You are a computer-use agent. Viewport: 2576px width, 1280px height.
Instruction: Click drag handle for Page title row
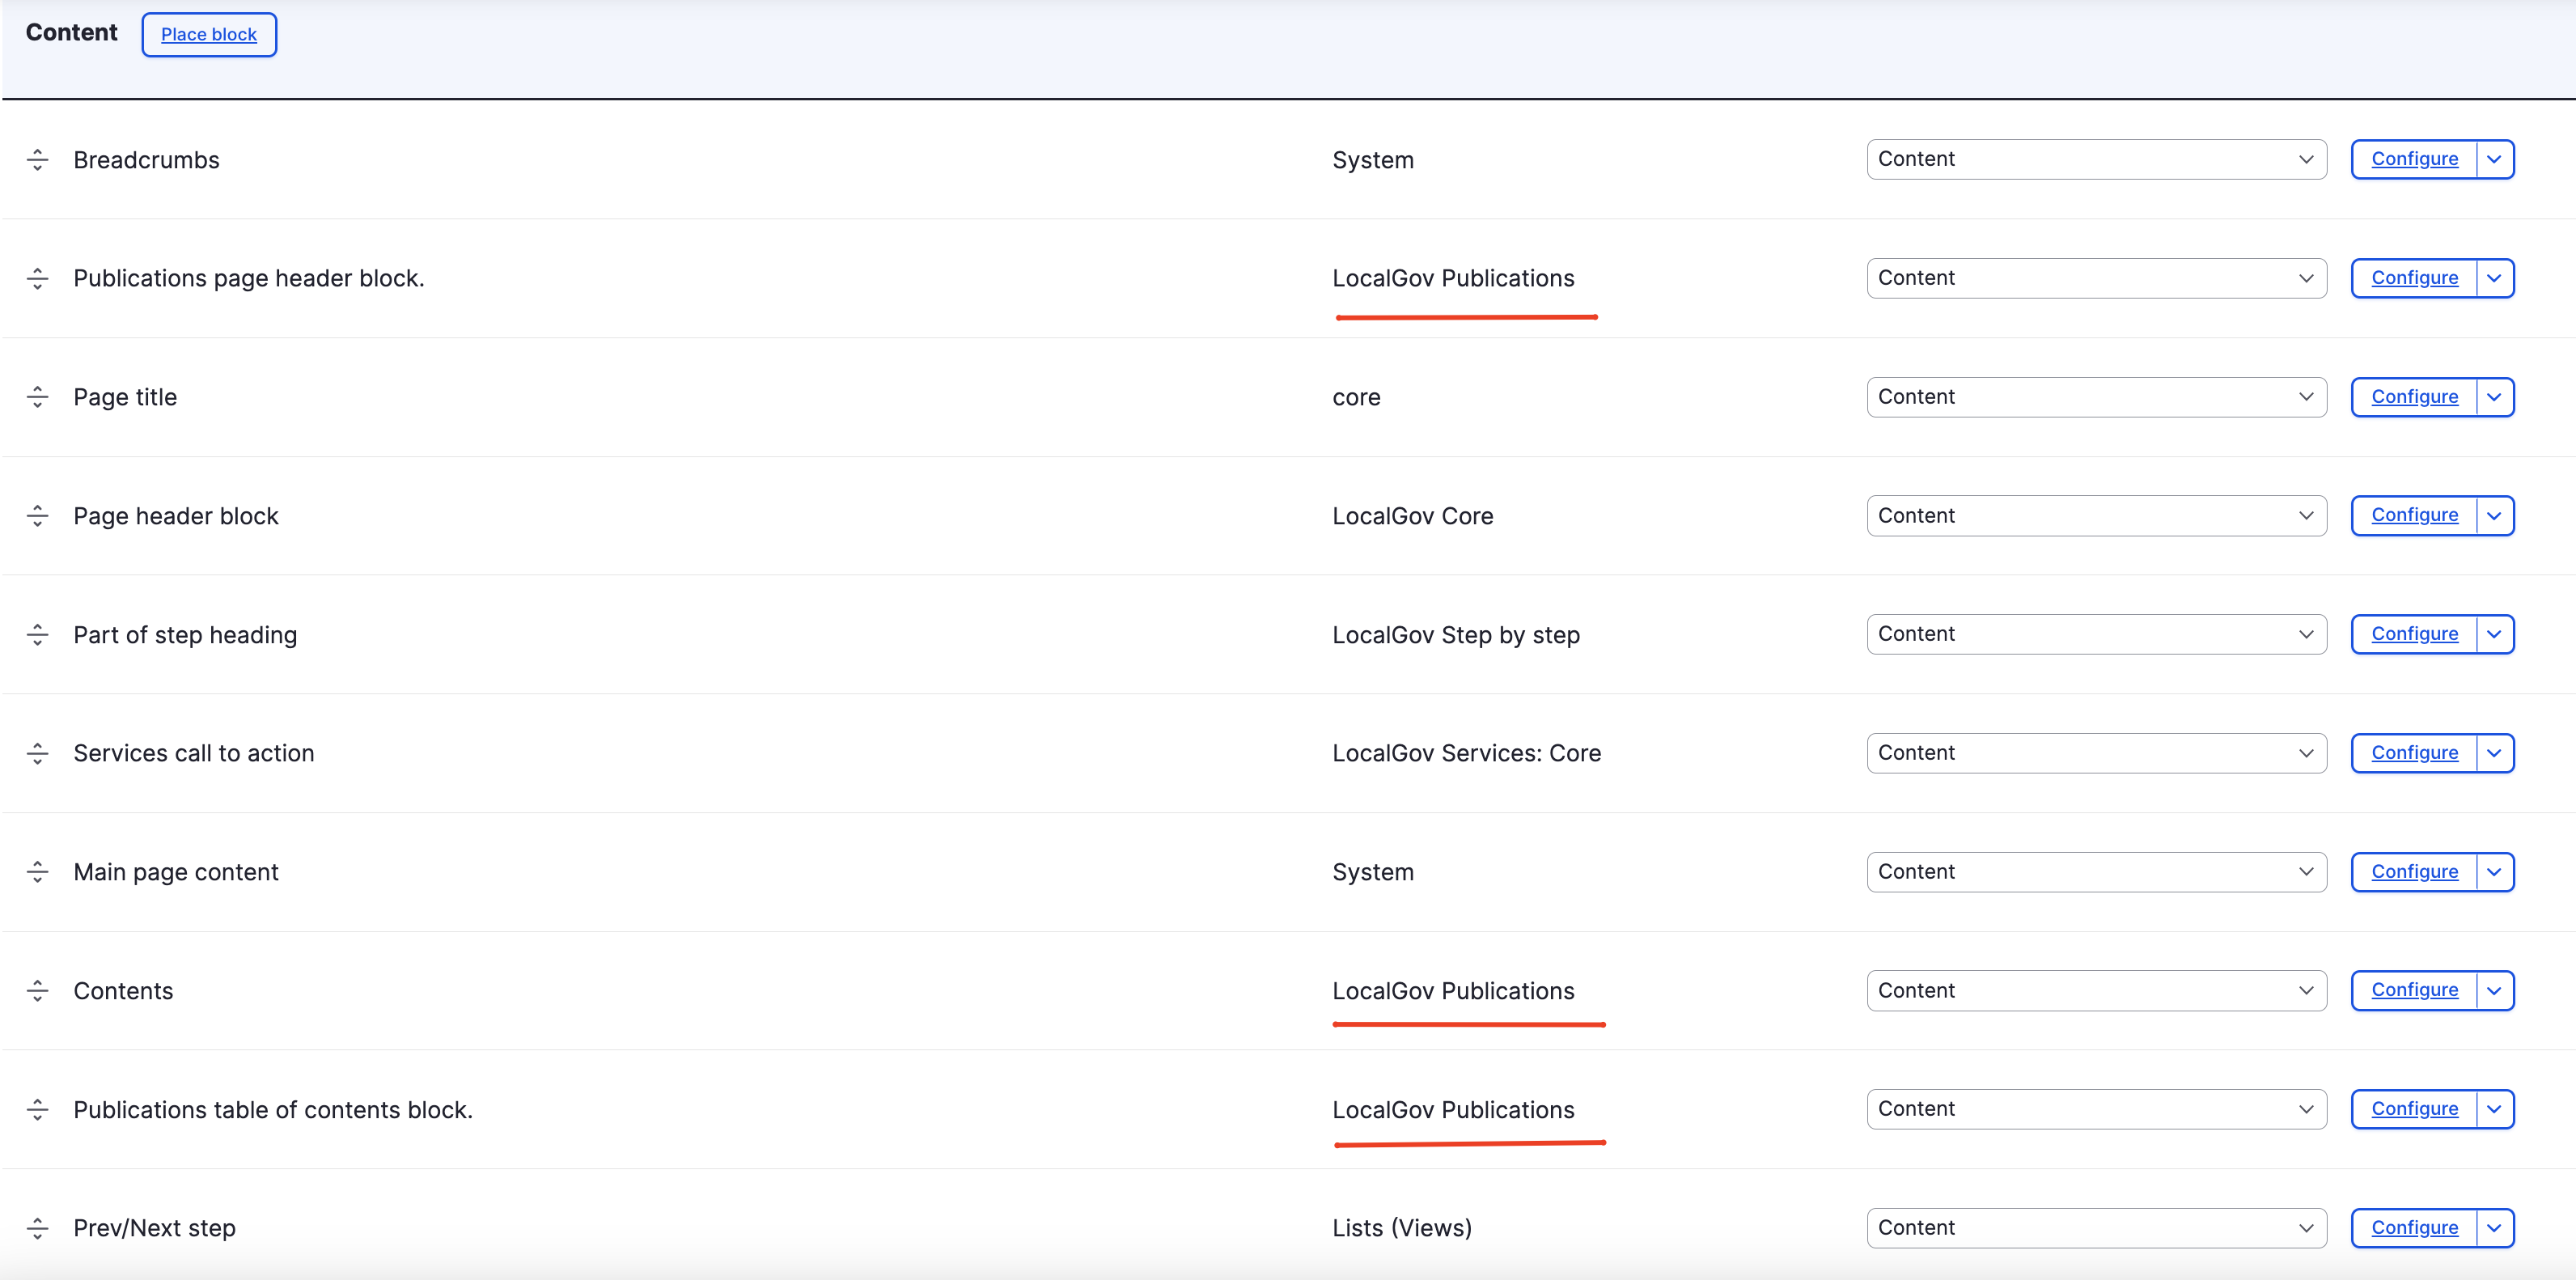pyautogui.click(x=38, y=397)
